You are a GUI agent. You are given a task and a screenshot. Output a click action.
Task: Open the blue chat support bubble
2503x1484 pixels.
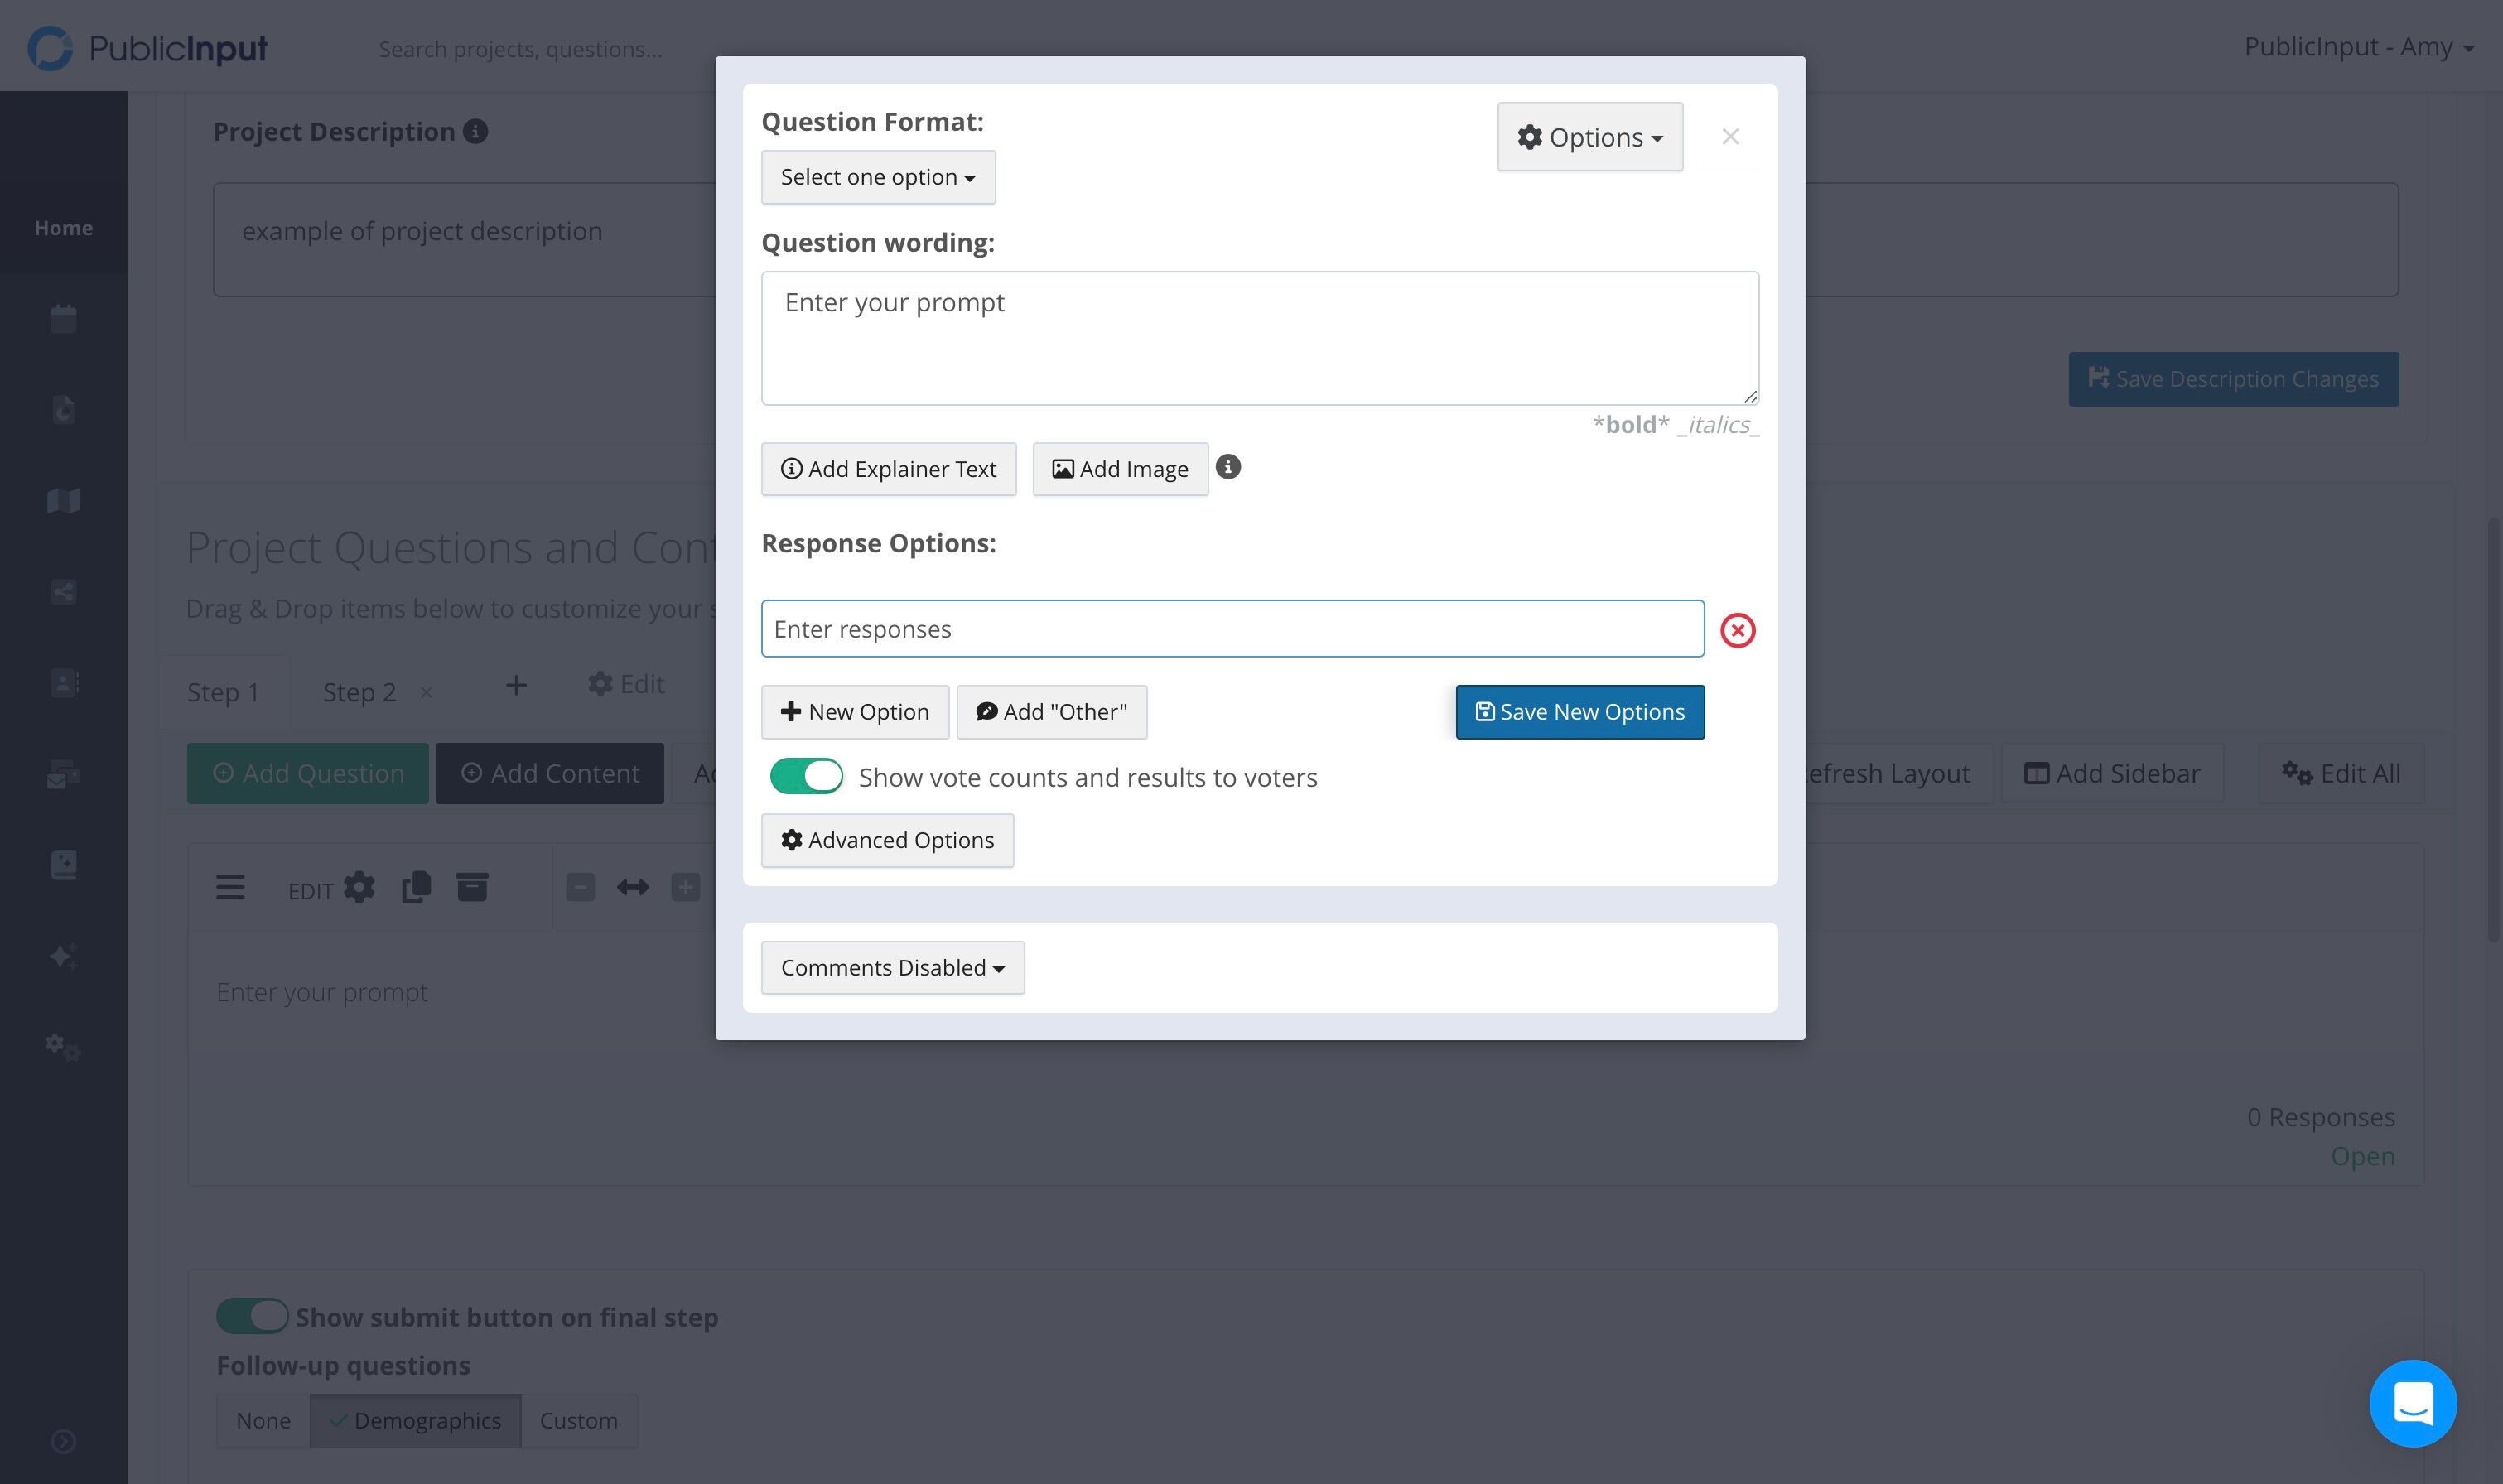2412,1403
